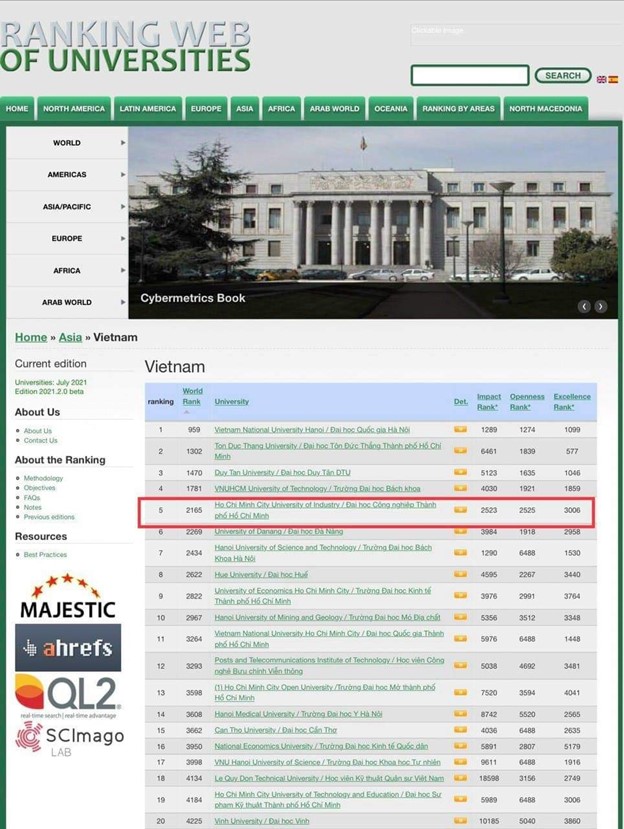Viewport: 624px width, 829px height.
Task: Open the ARAB WORLD navigation tab
Action: [x=334, y=108]
